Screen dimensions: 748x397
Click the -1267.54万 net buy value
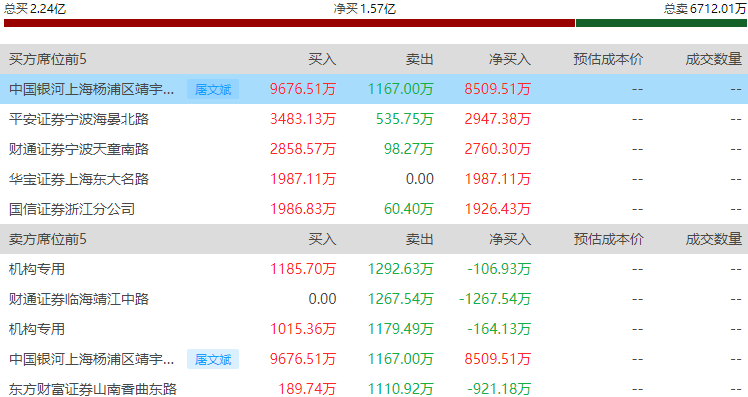tap(495, 299)
